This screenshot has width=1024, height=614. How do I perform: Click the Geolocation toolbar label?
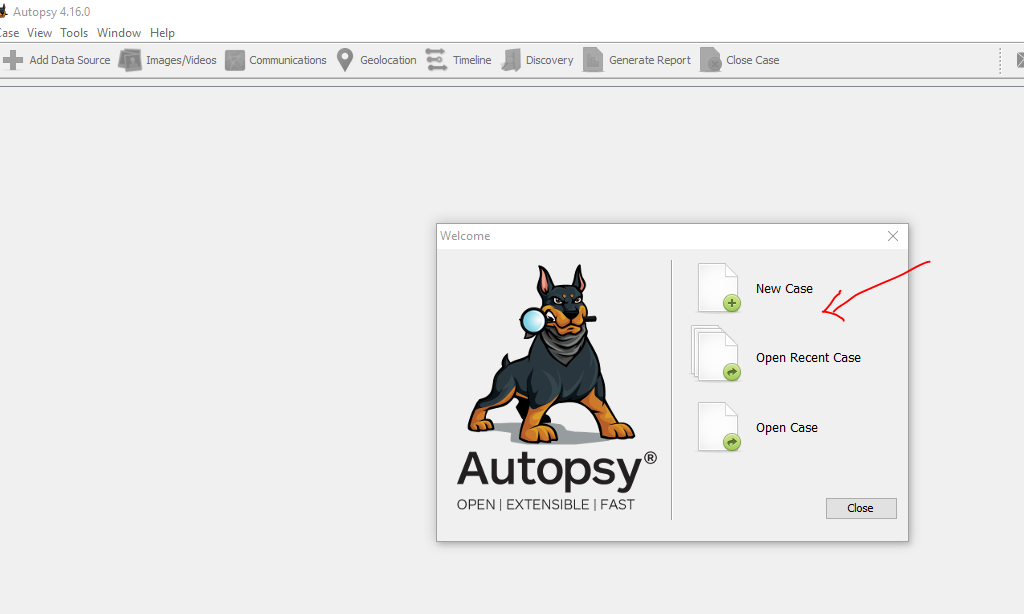coord(388,60)
